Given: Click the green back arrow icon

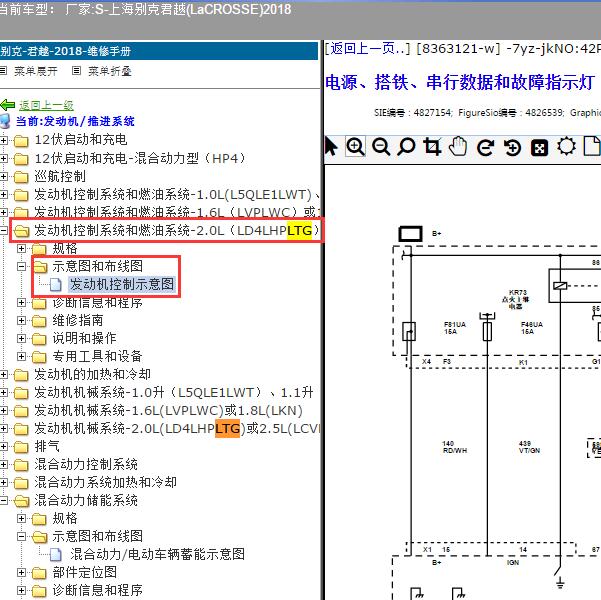Looking at the screenshot, I should [8, 105].
